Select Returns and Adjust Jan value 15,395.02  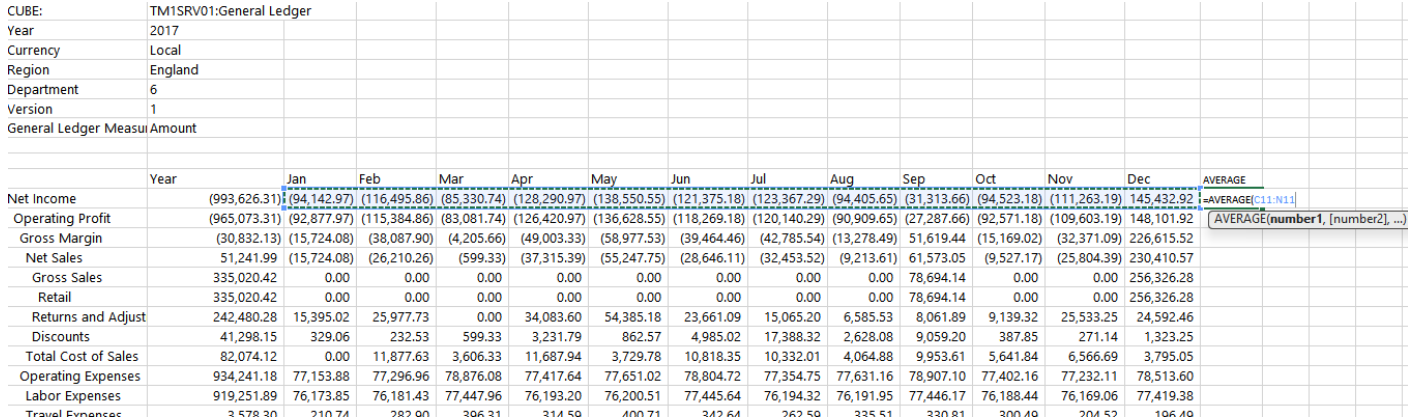[320, 317]
